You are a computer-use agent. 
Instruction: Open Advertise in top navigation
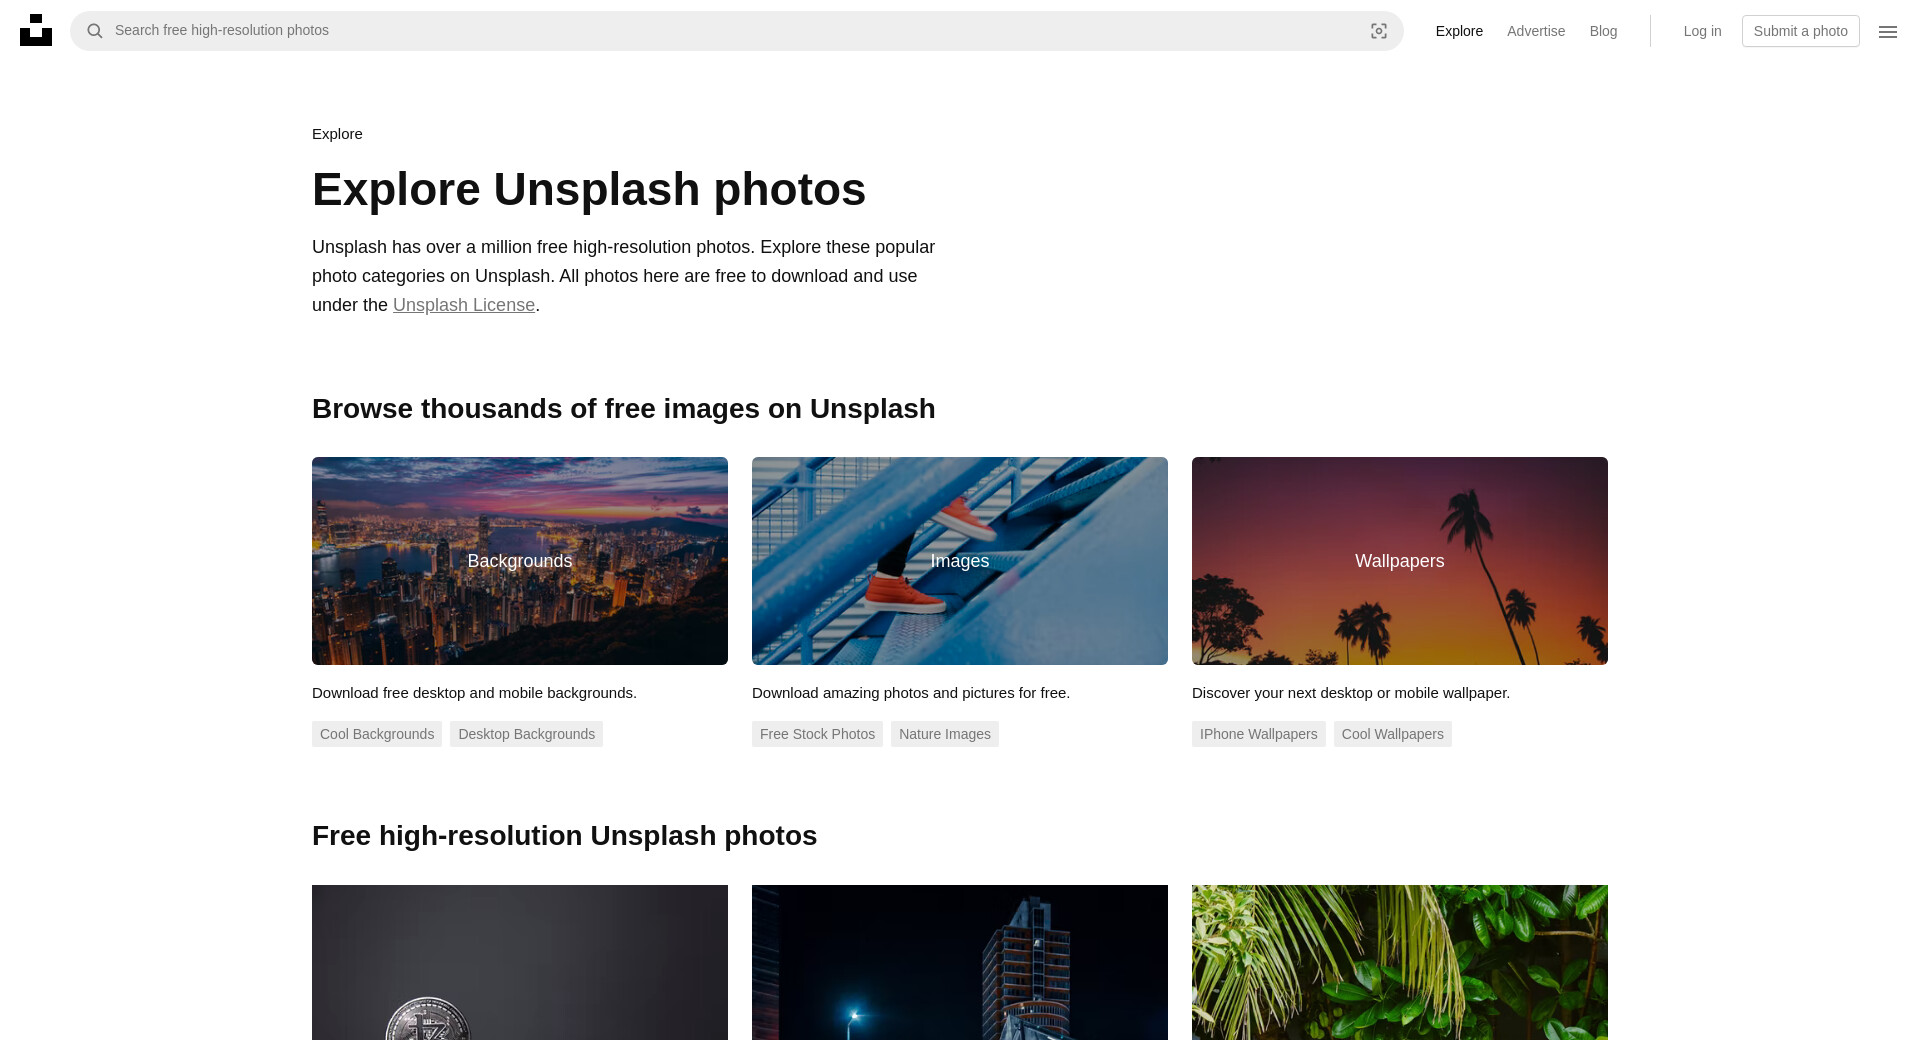click(x=1536, y=31)
